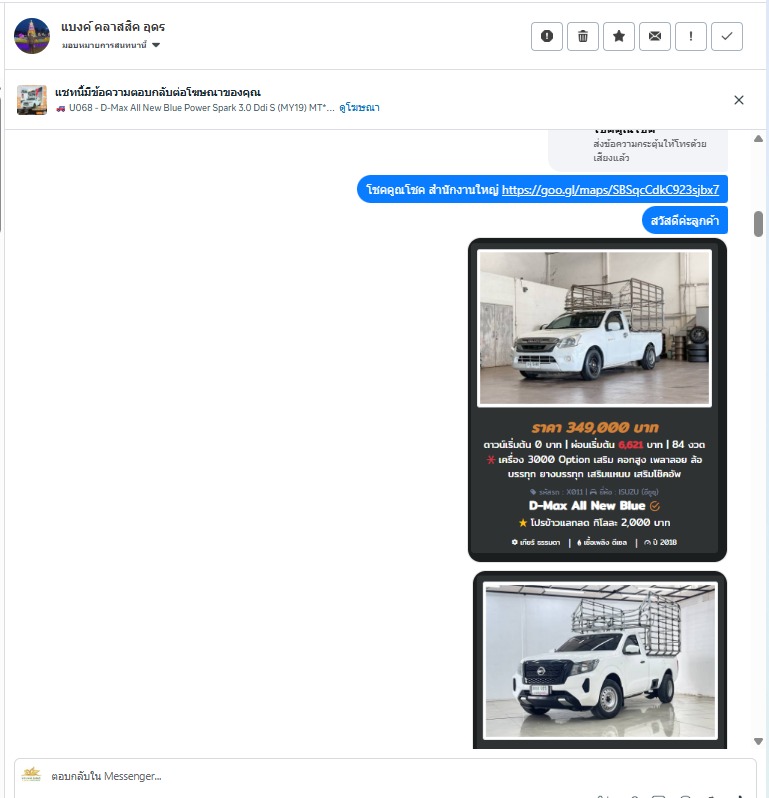Open the D-Max All New Blue truck image
Image resolution: width=769 pixels, height=798 pixels.
(x=594, y=328)
